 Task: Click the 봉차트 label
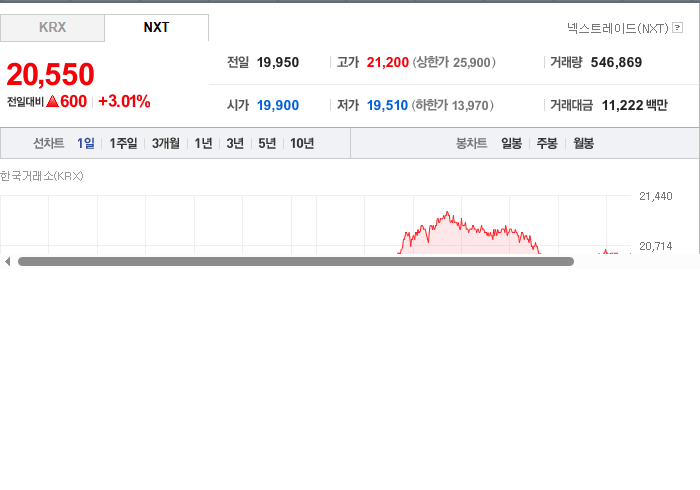click(471, 143)
